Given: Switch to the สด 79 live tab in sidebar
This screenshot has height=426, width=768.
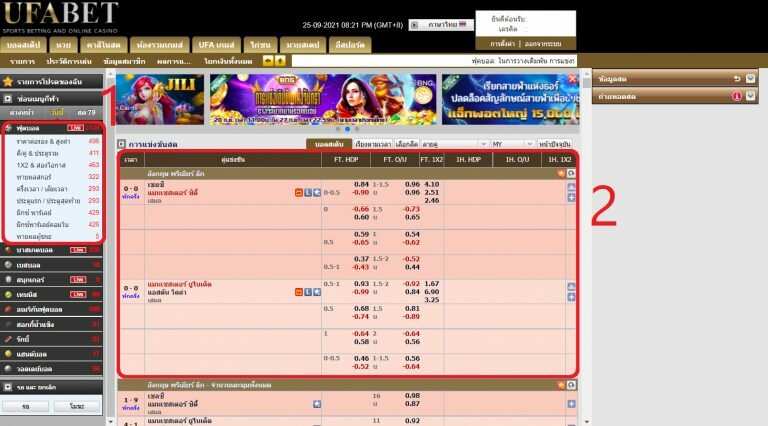Looking at the screenshot, I should [86, 113].
